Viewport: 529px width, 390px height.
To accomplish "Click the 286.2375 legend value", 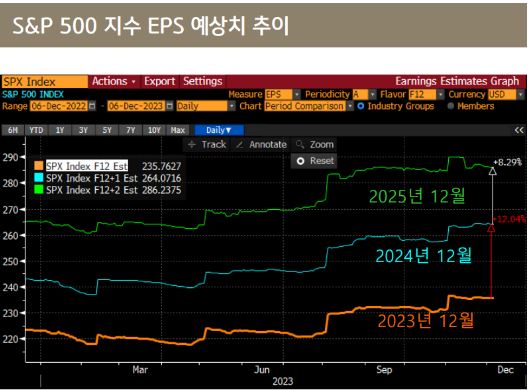I will point(162,190).
